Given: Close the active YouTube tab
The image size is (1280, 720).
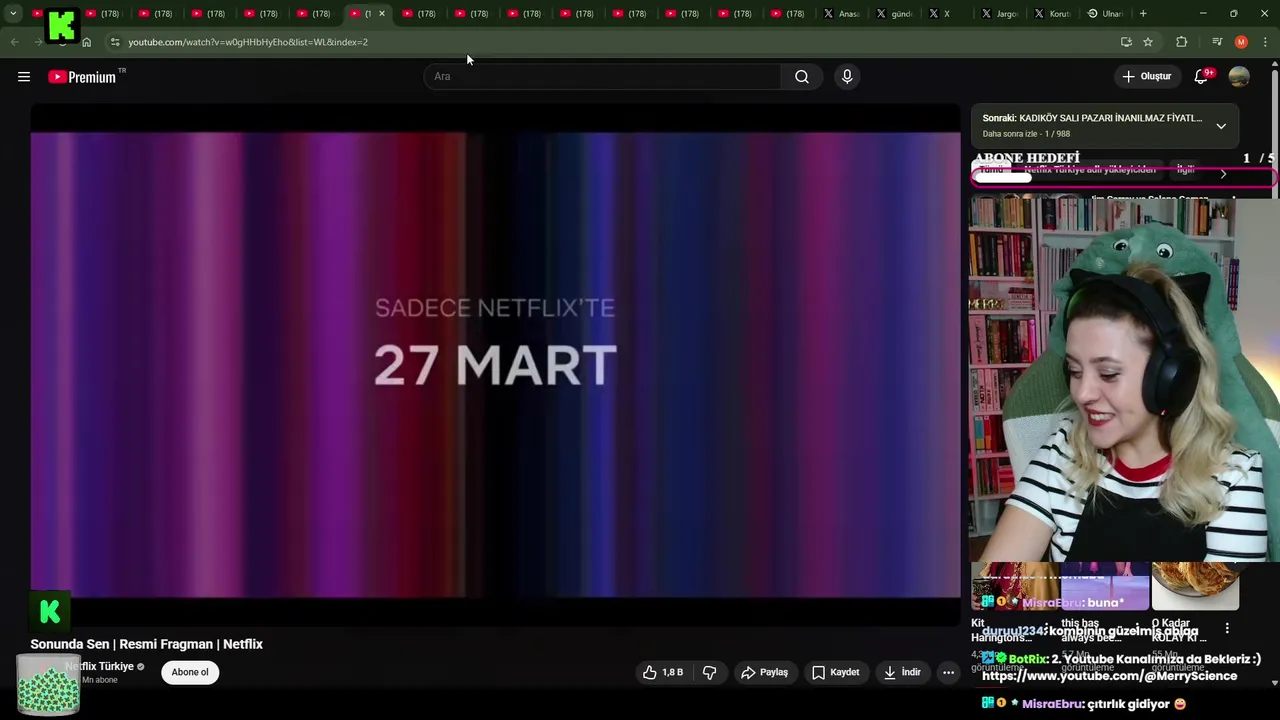Looking at the screenshot, I should (x=381, y=14).
